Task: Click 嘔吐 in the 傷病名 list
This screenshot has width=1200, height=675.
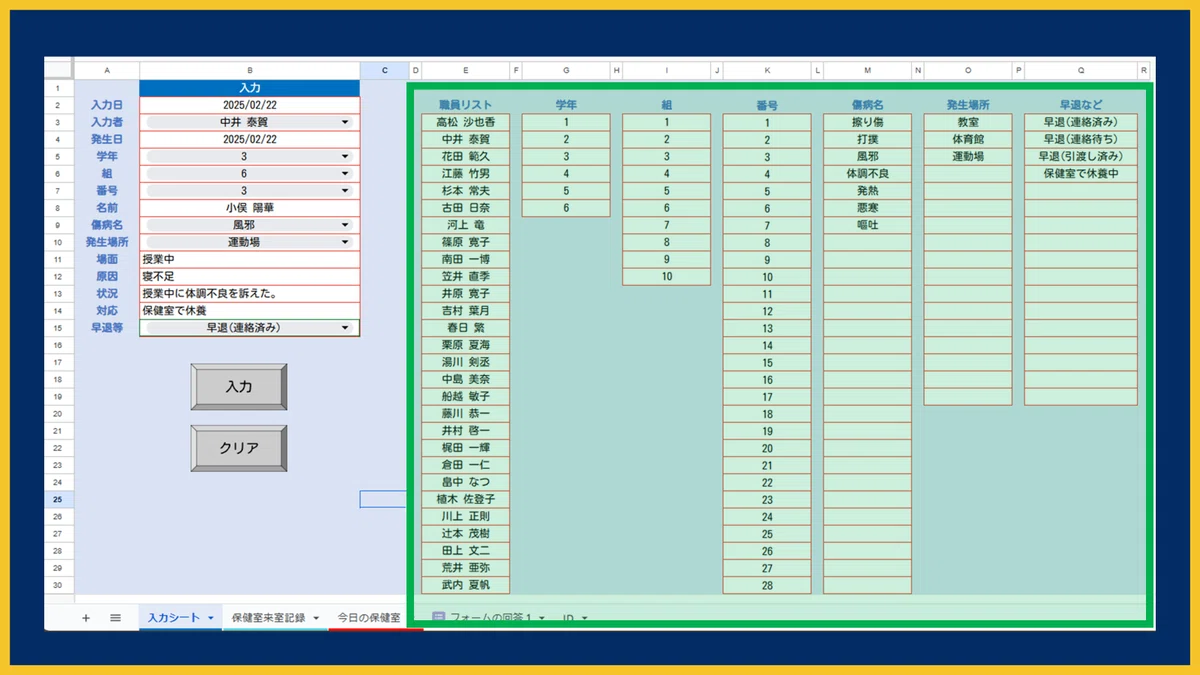Action: [867, 225]
